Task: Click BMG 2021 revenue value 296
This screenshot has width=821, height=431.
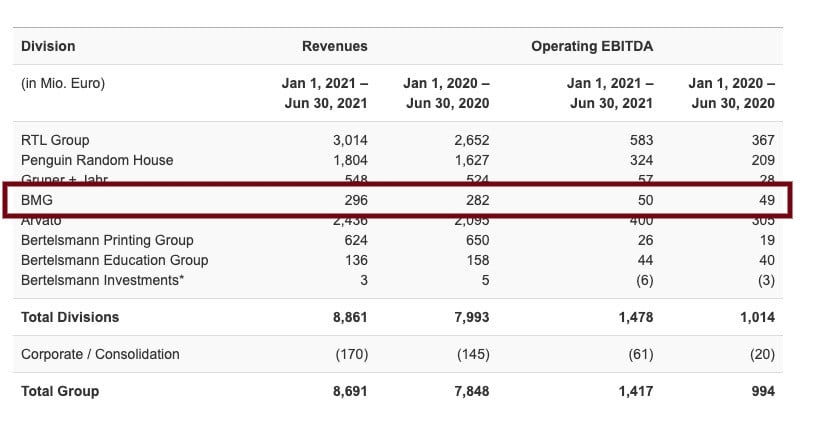Action: (355, 200)
